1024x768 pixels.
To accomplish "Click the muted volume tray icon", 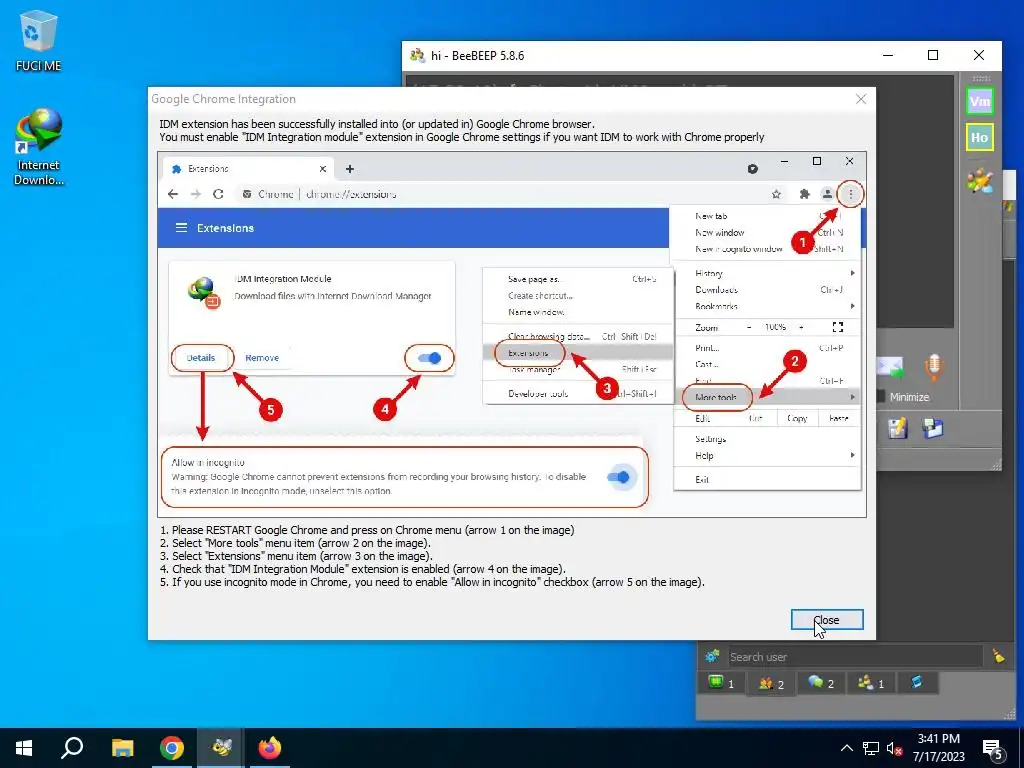I will click(894, 748).
